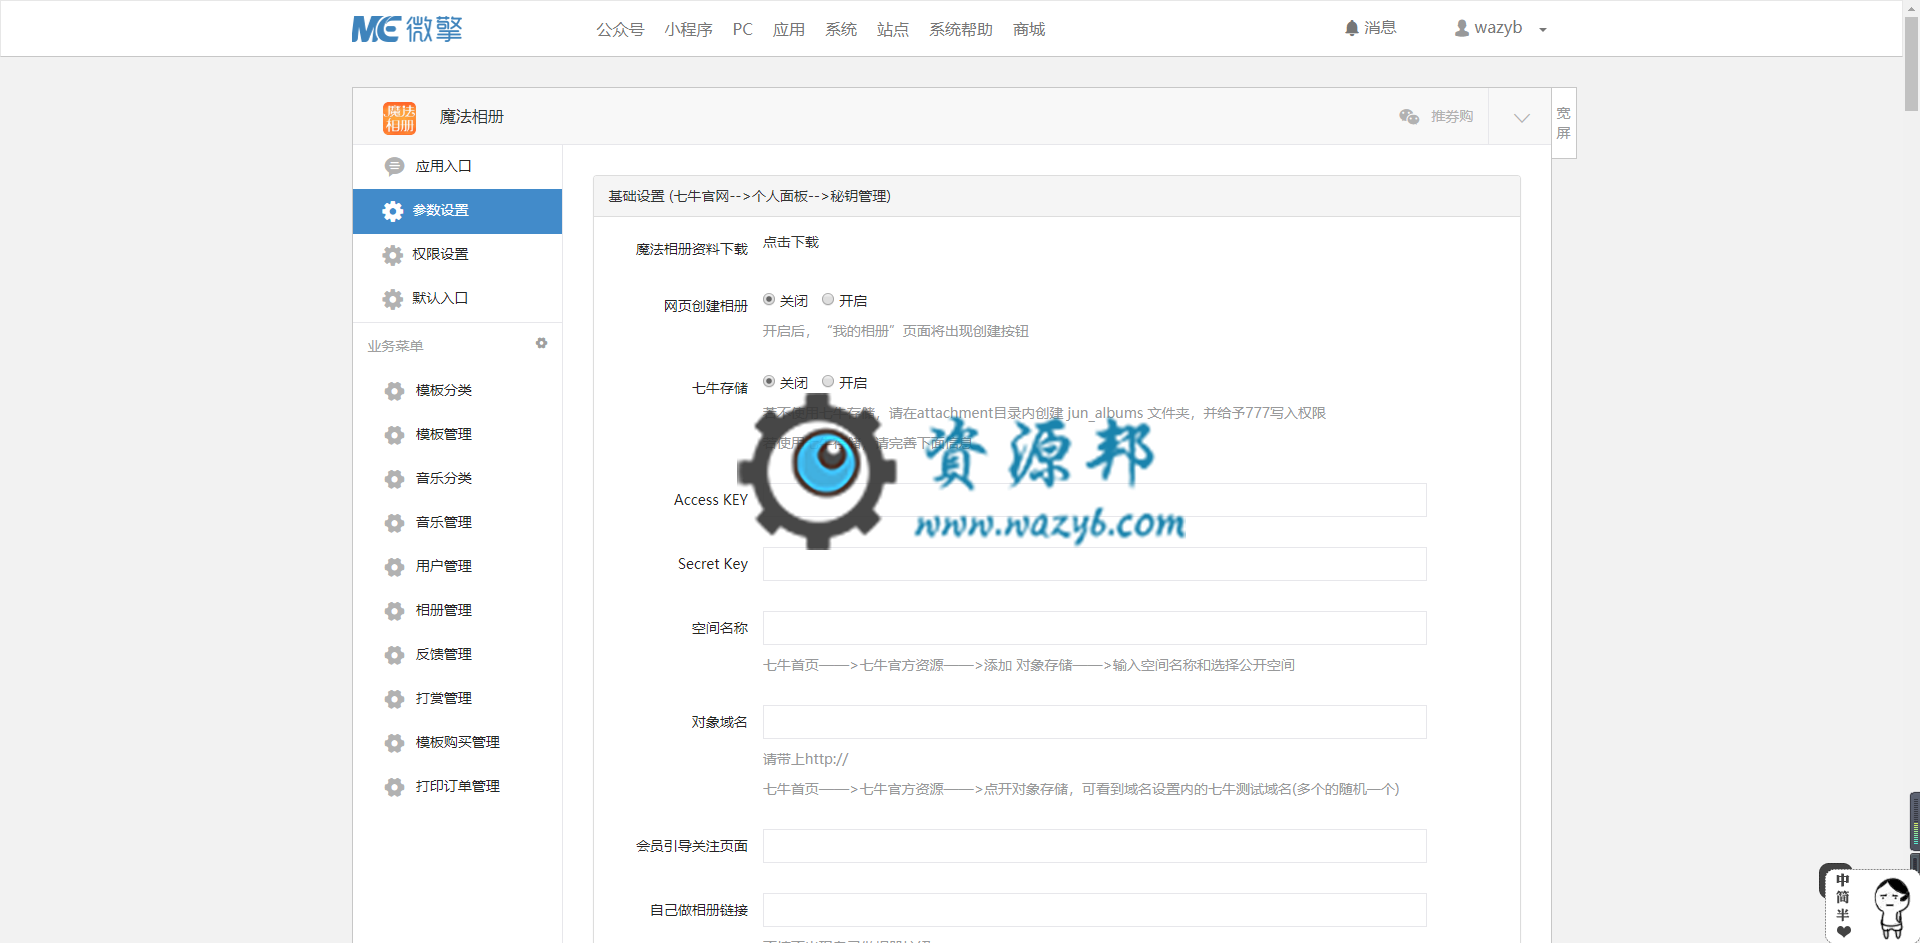Viewport: 1920px width, 943px height.
Task: Select 开启 for 网页创建相册
Action: [x=828, y=299]
